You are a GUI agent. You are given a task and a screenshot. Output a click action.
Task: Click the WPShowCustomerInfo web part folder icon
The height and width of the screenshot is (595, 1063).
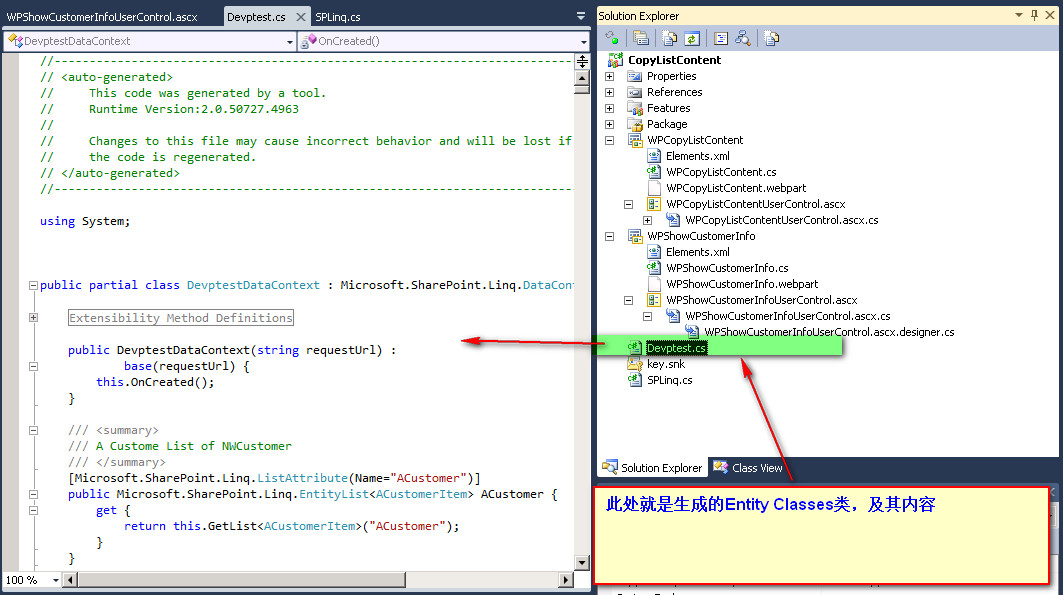click(635, 236)
